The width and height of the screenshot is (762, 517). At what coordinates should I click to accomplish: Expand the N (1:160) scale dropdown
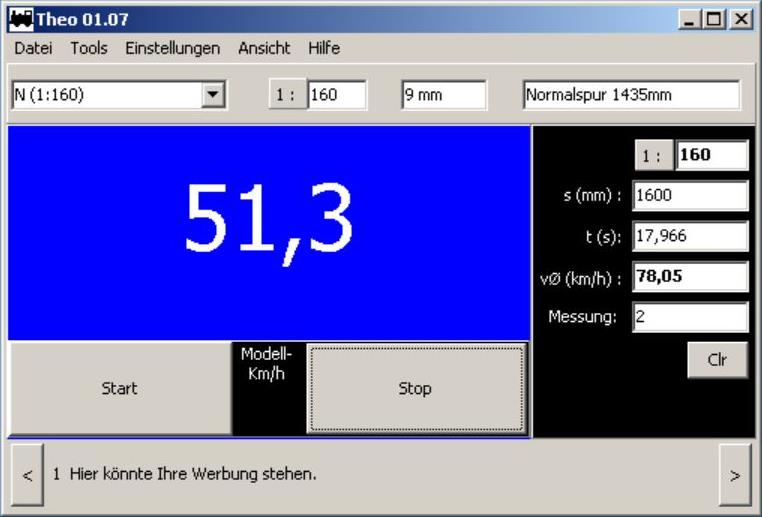(212, 95)
